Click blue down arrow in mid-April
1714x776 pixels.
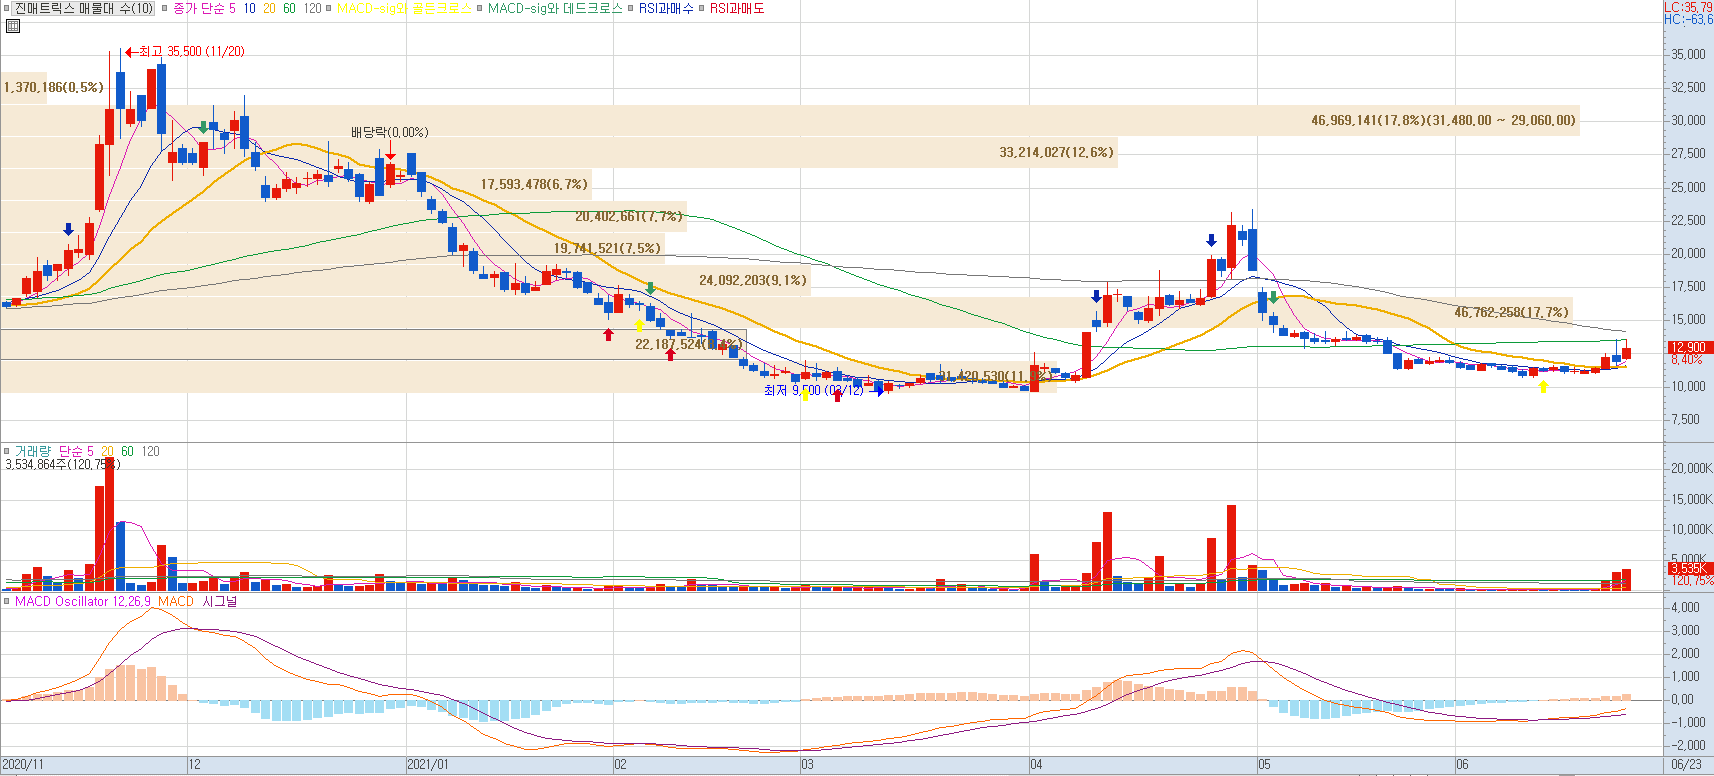coord(1096,296)
